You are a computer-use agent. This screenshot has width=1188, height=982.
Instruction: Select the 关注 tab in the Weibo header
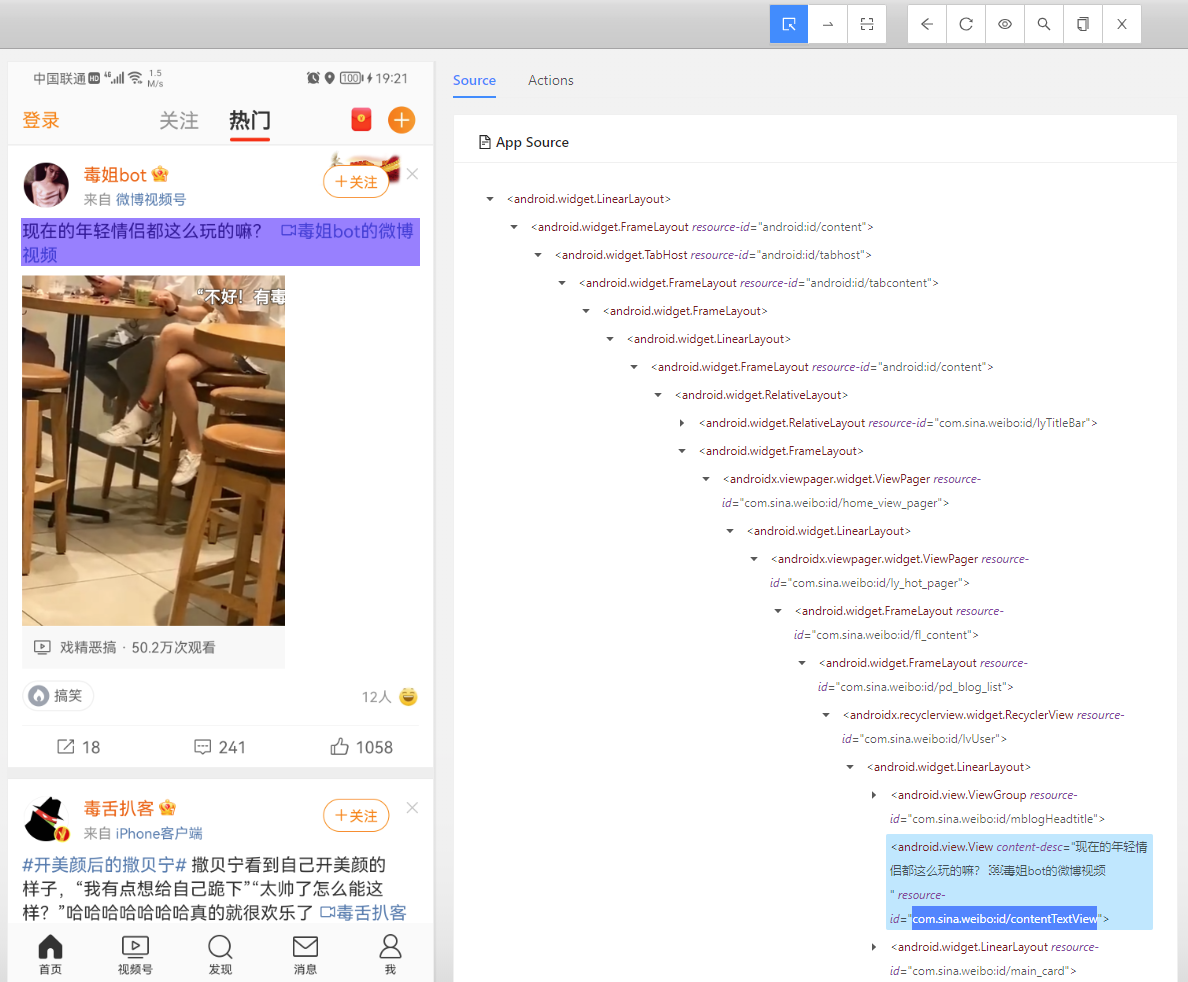(x=179, y=120)
